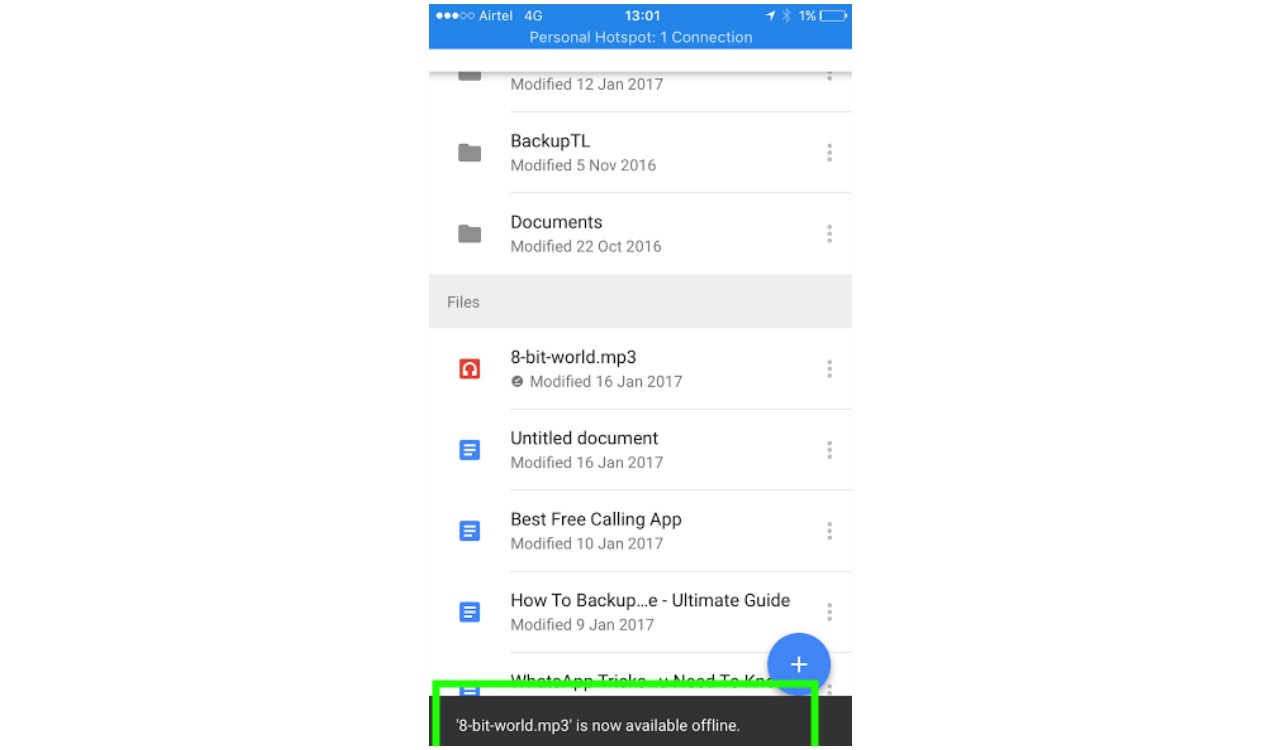
Task: Tap the 8-bit-world.mp3 audio file icon
Action: (x=469, y=369)
